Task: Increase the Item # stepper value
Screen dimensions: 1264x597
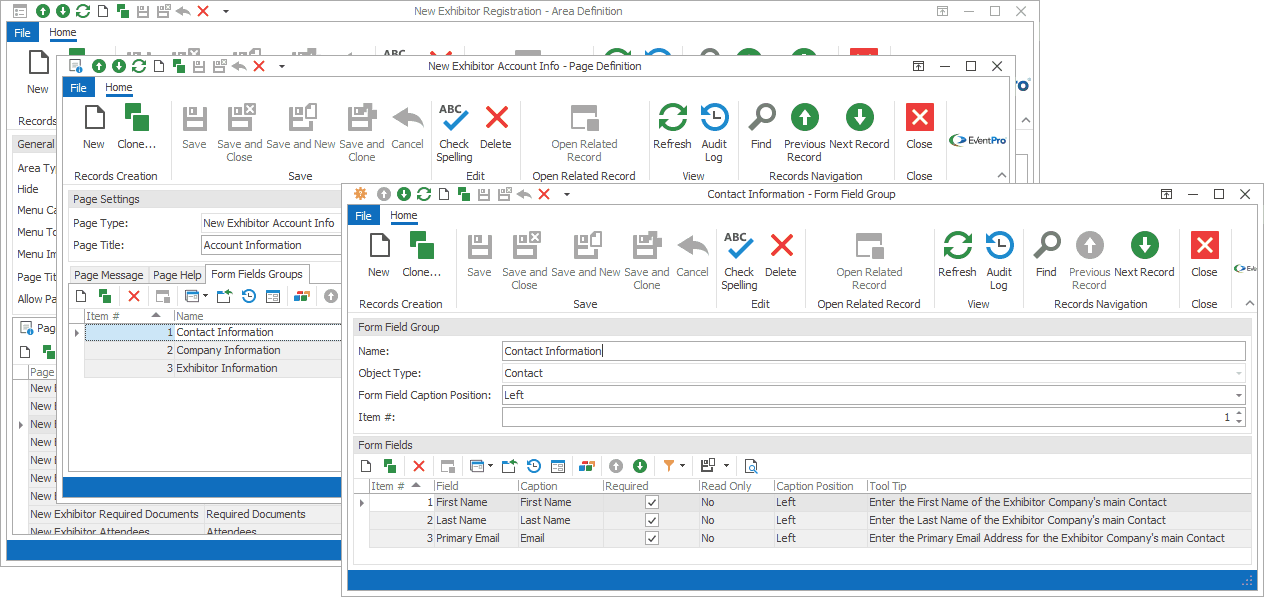Action: (1240, 413)
